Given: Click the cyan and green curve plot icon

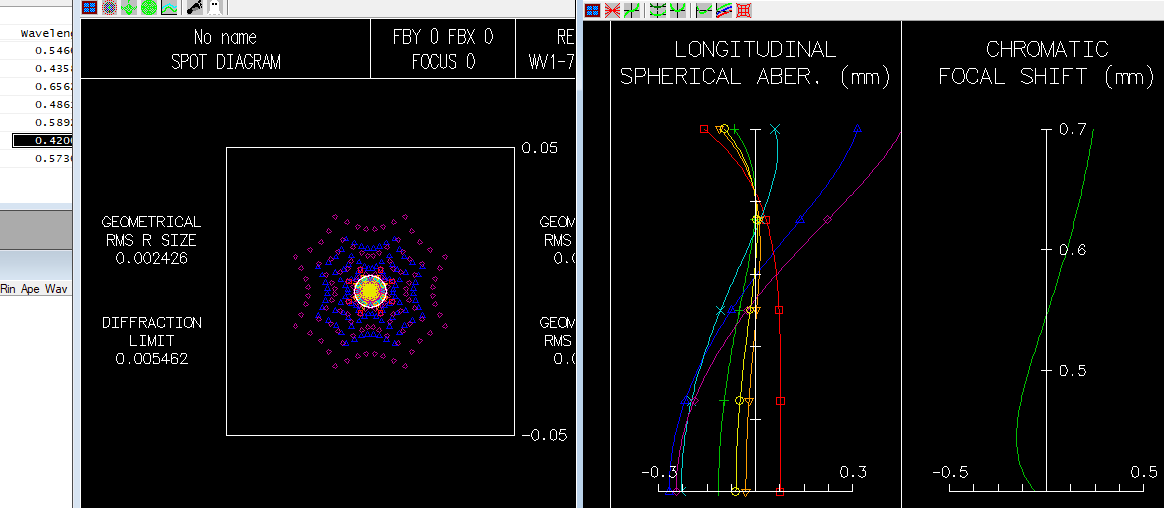Looking at the screenshot, I should [169, 7].
